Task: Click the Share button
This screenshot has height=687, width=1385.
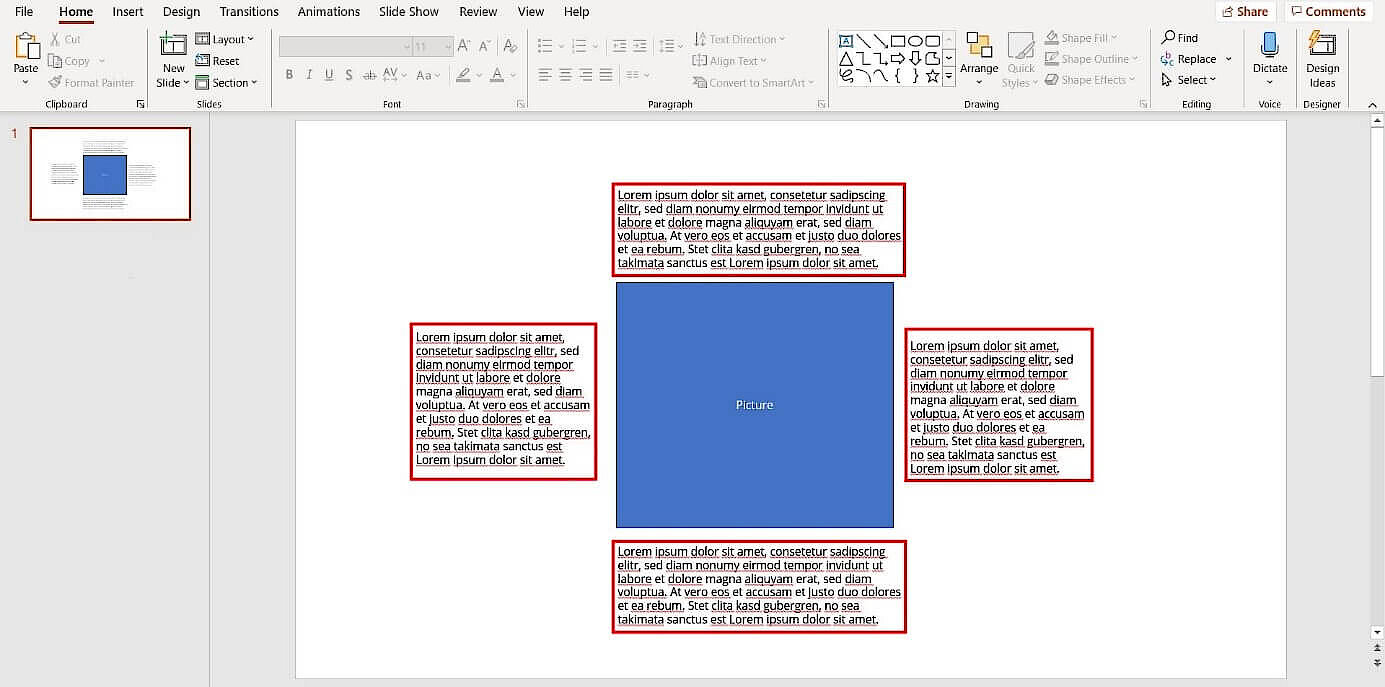Action: point(1245,12)
